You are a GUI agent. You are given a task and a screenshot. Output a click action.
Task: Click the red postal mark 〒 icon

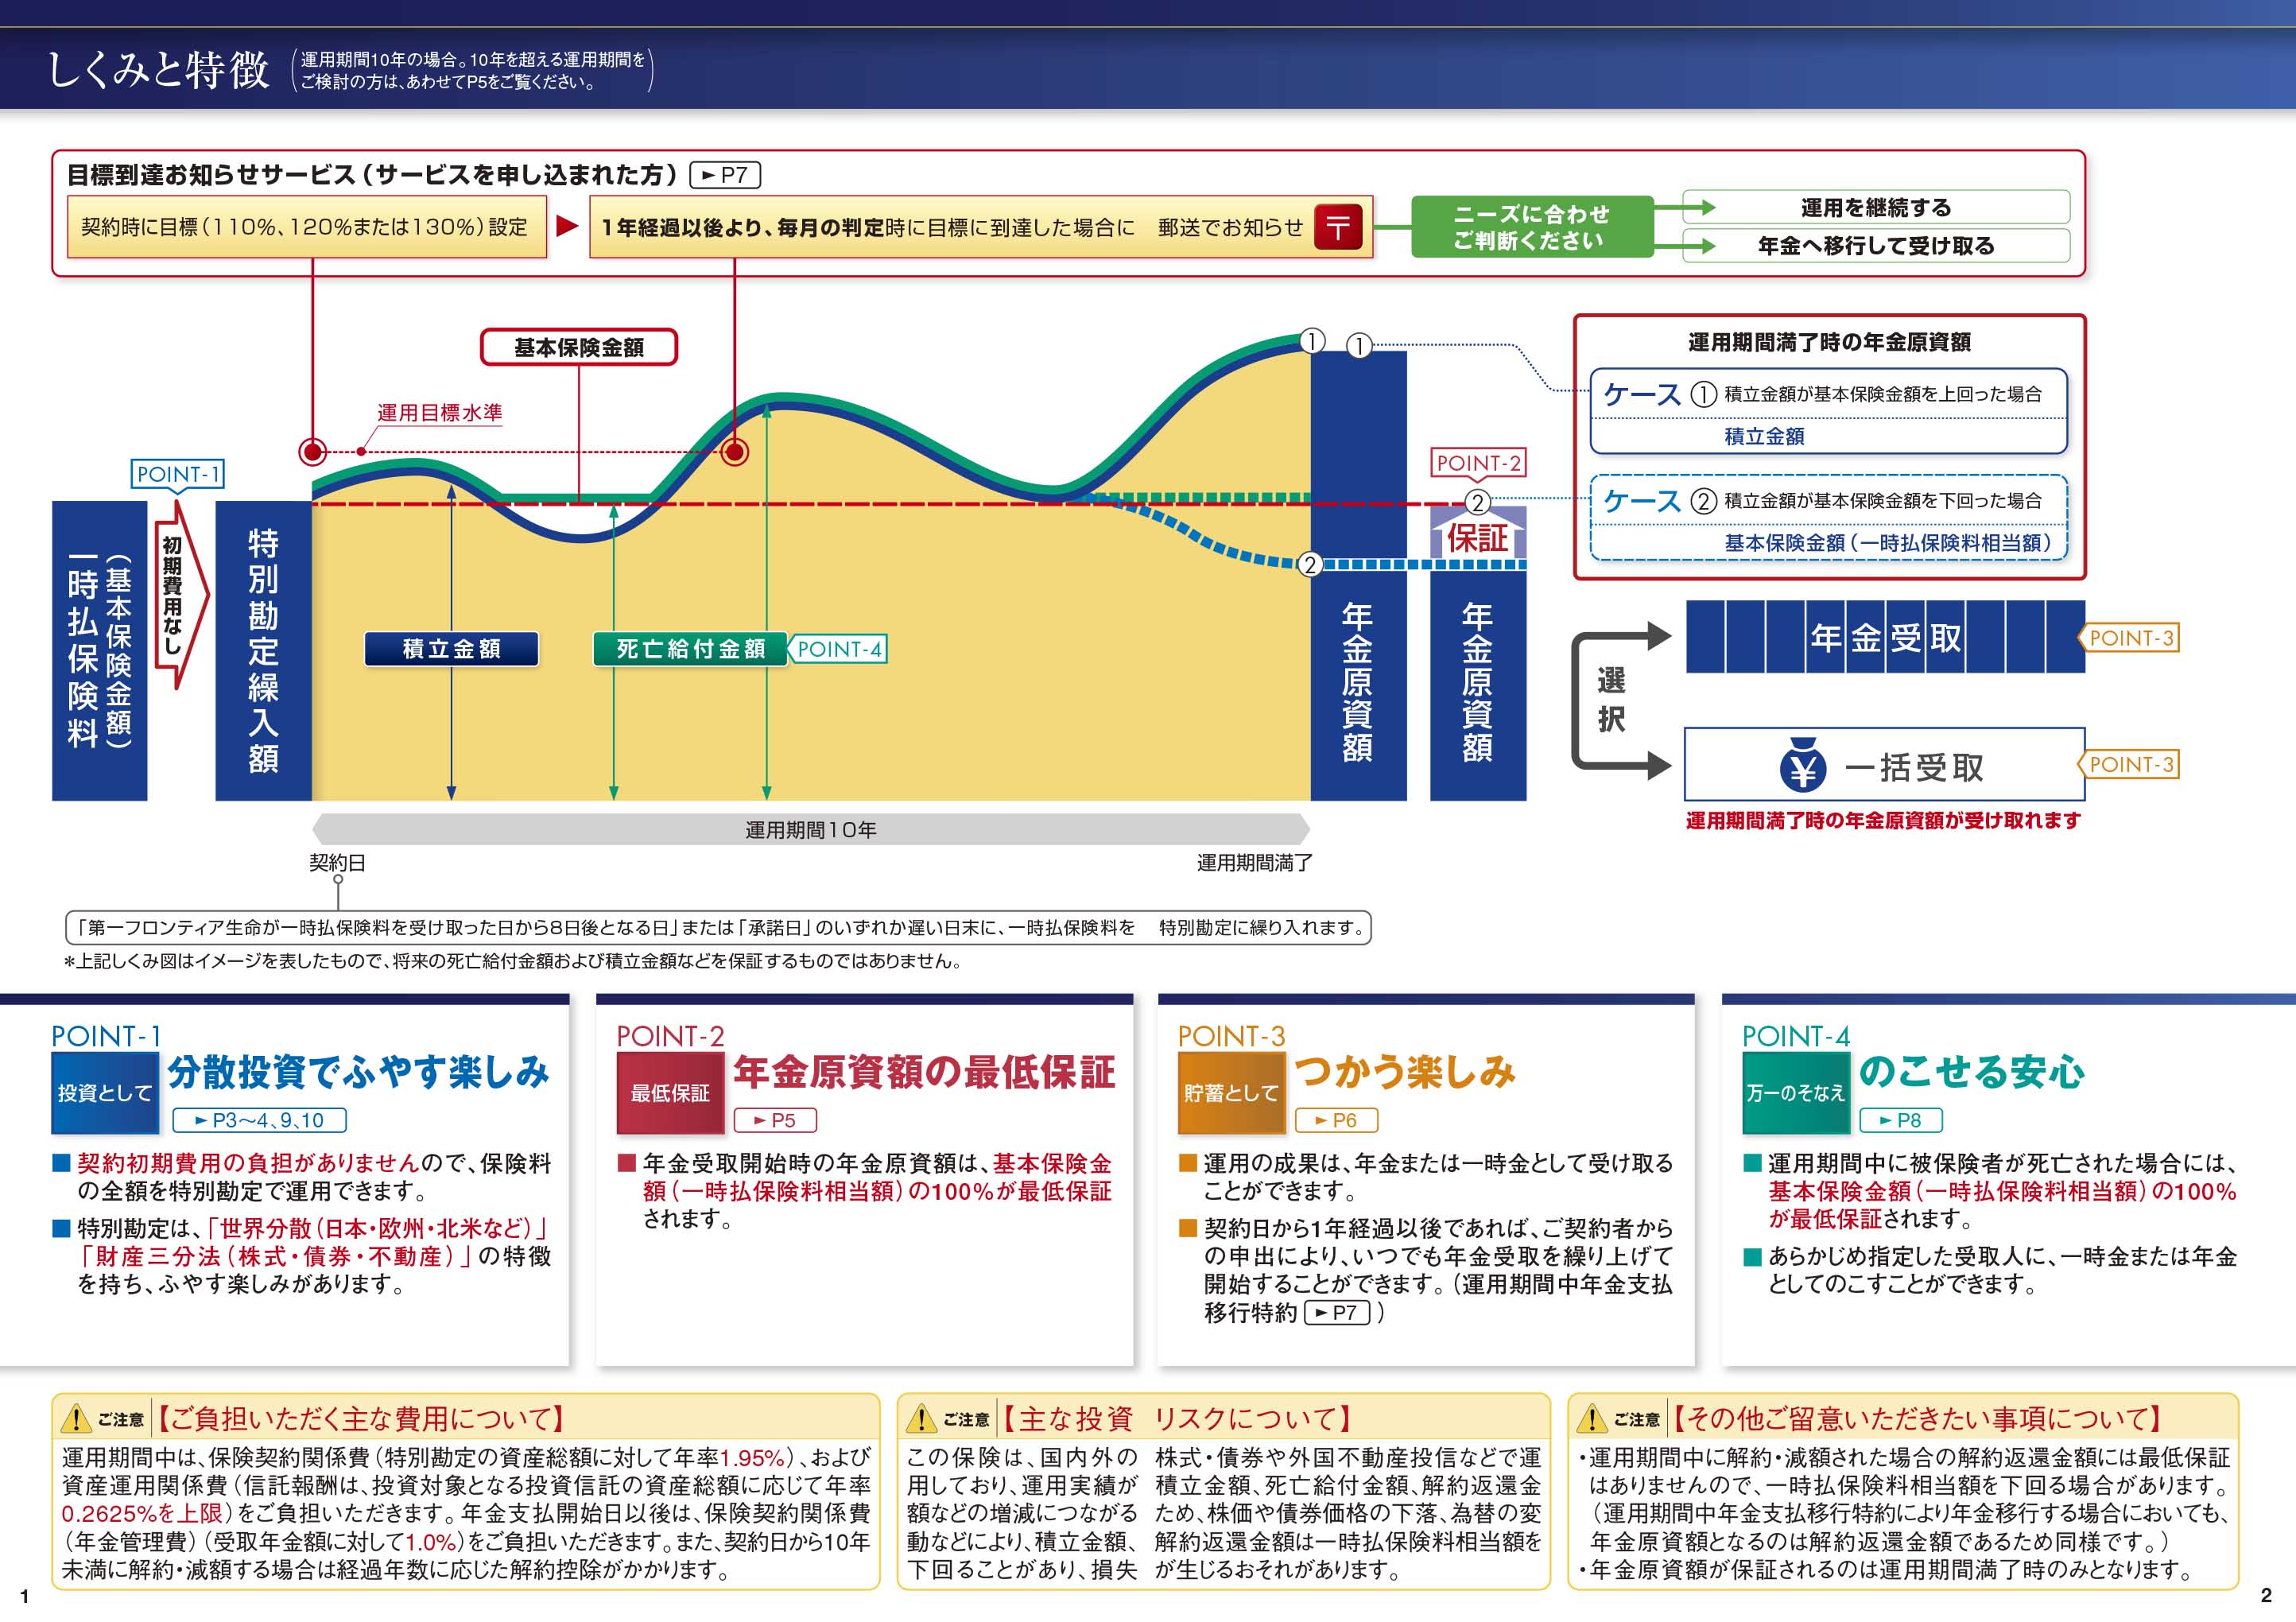coord(1338,226)
